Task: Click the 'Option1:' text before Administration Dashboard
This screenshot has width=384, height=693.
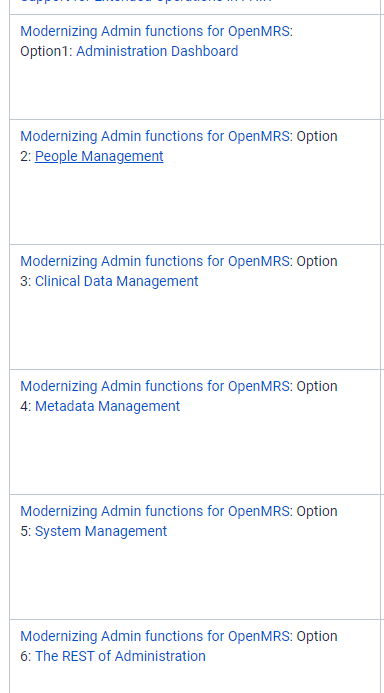Action: [x=46, y=51]
